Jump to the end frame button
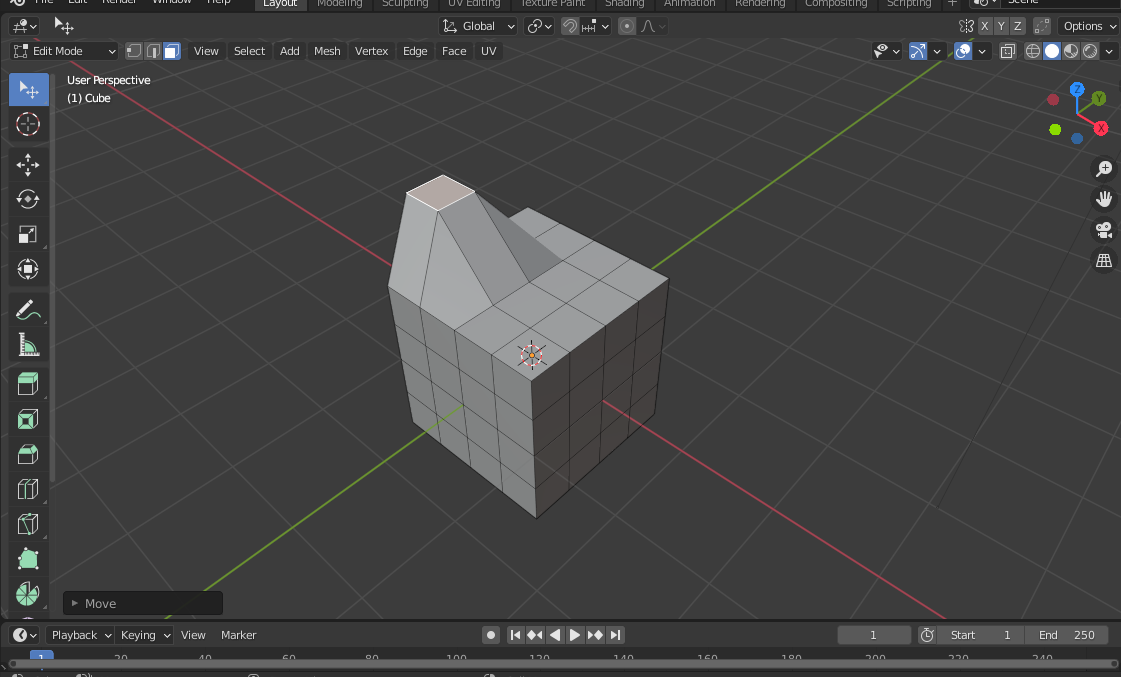Viewport: 1121px width, 677px height. pyautogui.click(x=616, y=635)
